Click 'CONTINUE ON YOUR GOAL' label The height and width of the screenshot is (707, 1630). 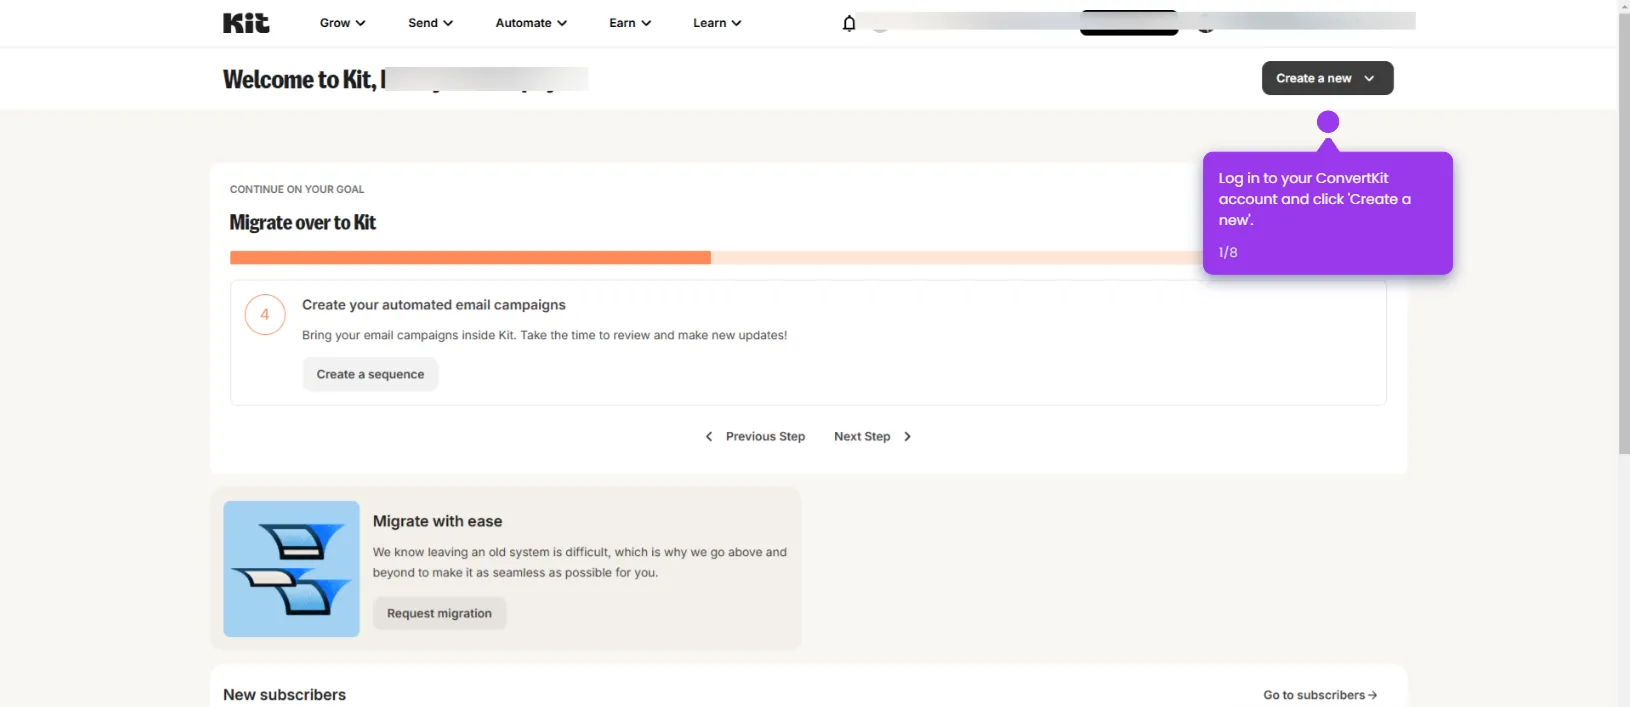point(297,189)
